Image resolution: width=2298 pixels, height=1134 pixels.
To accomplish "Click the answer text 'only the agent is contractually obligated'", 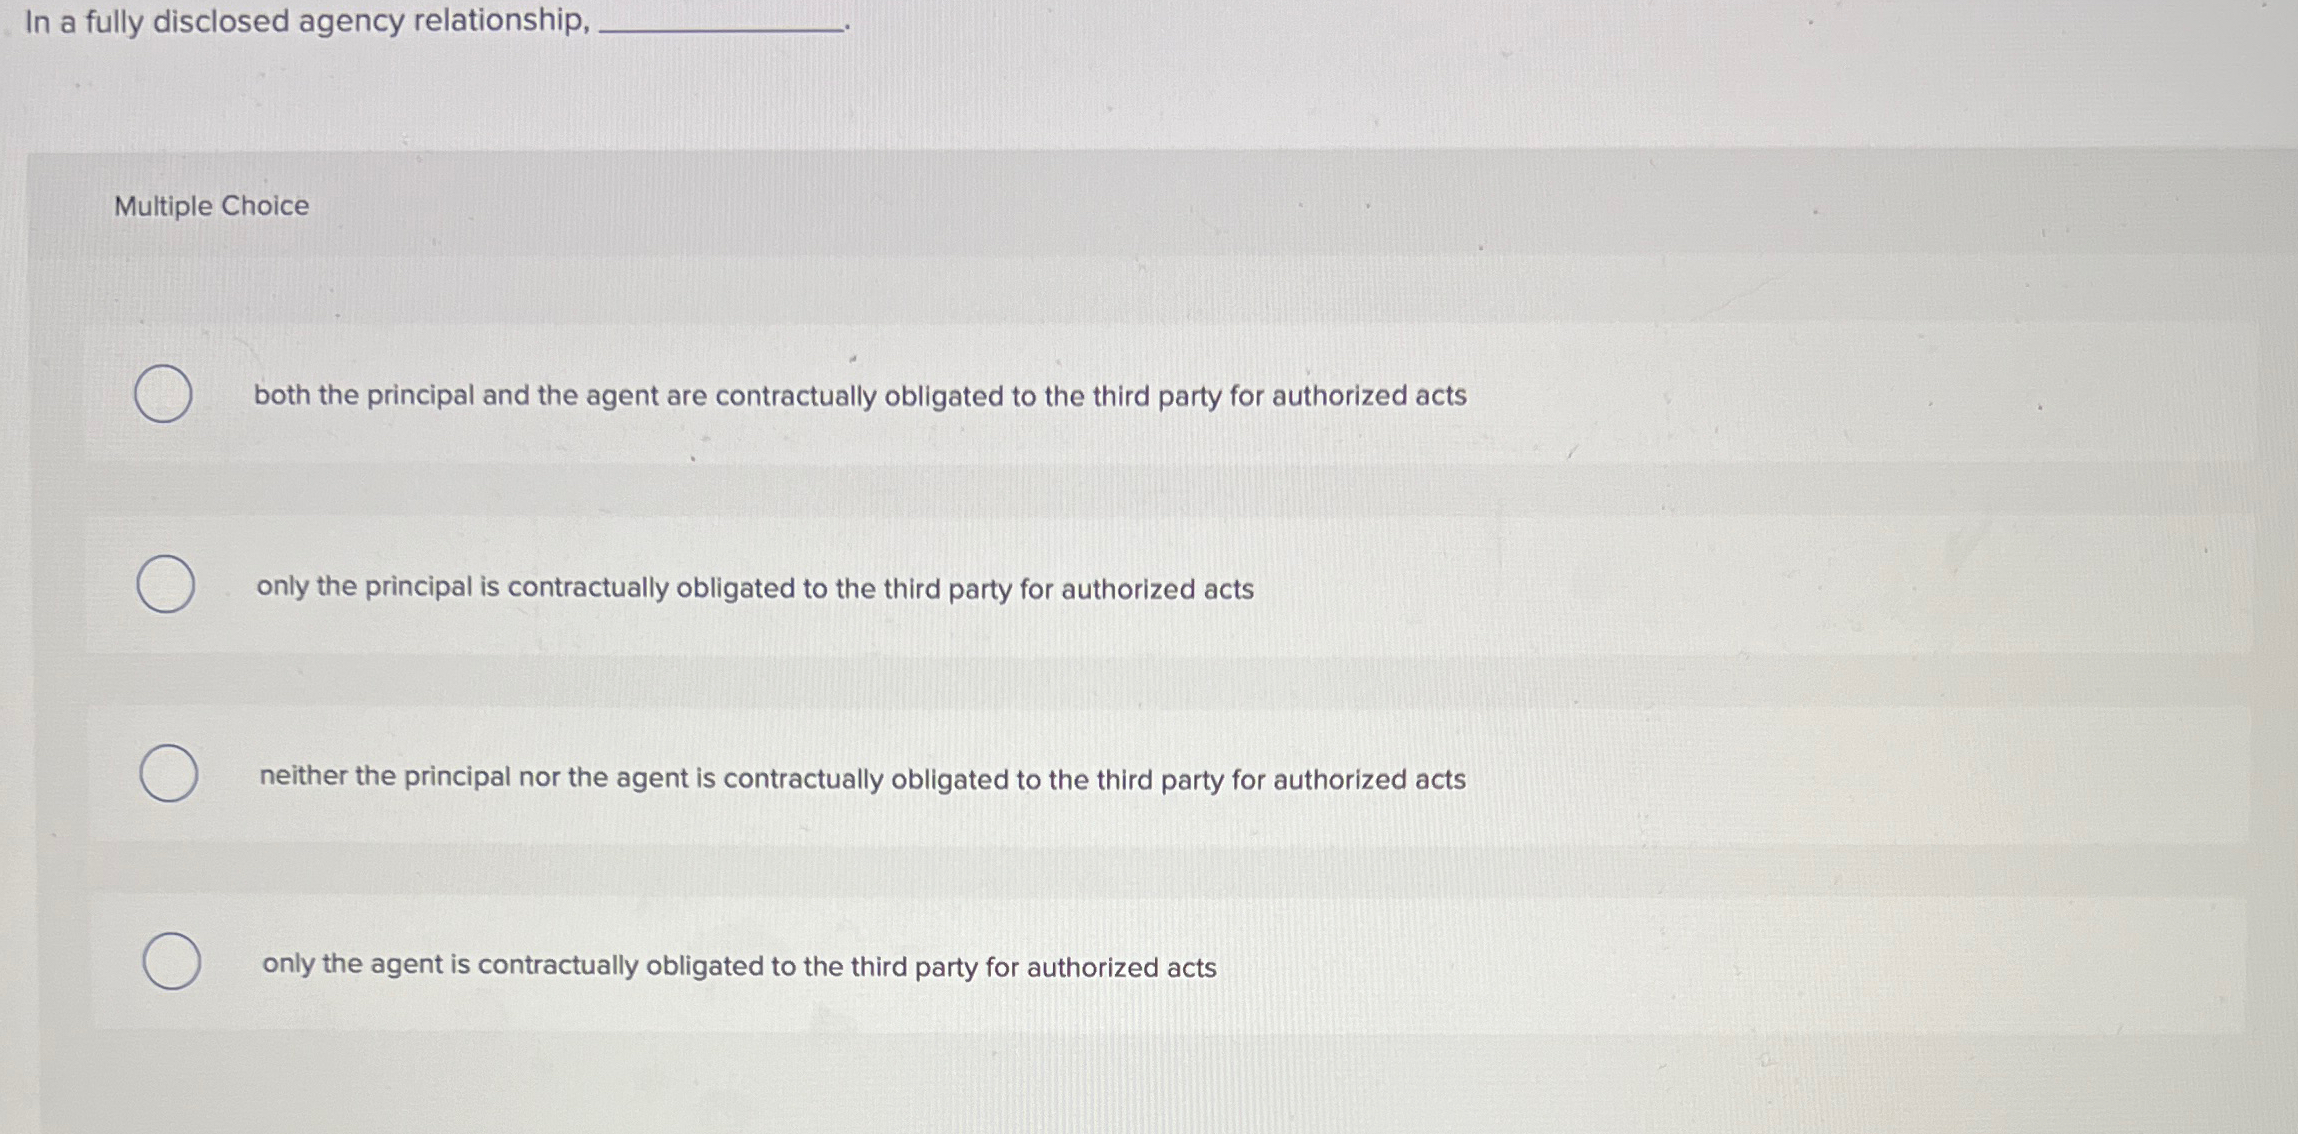I will pos(738,966).
